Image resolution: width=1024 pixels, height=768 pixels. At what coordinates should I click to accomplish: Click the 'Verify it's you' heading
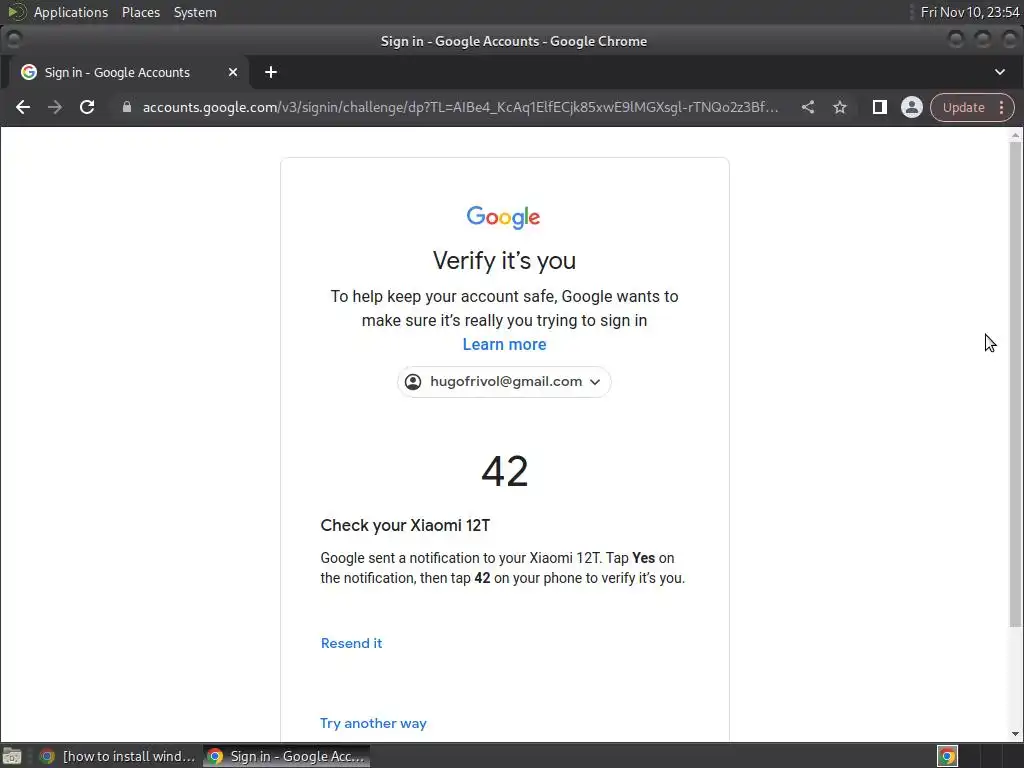pos(504,261)
